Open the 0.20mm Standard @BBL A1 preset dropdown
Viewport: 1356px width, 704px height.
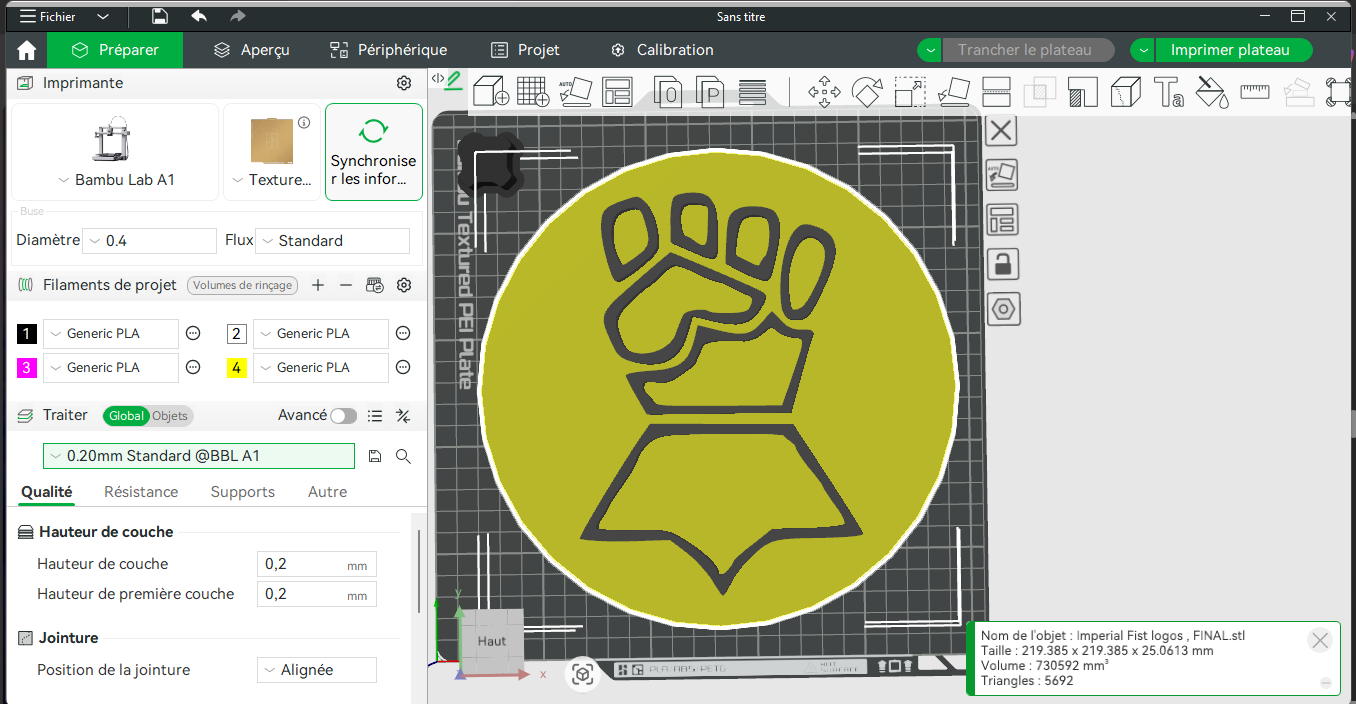(198, 456)
